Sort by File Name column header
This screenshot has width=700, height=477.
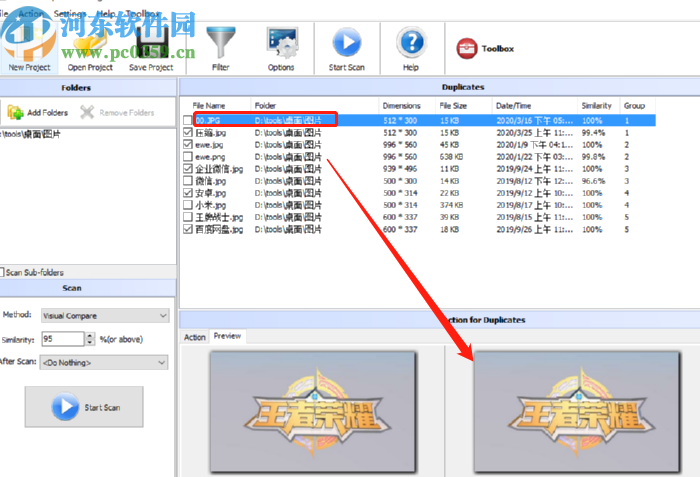tap(208, 106)
